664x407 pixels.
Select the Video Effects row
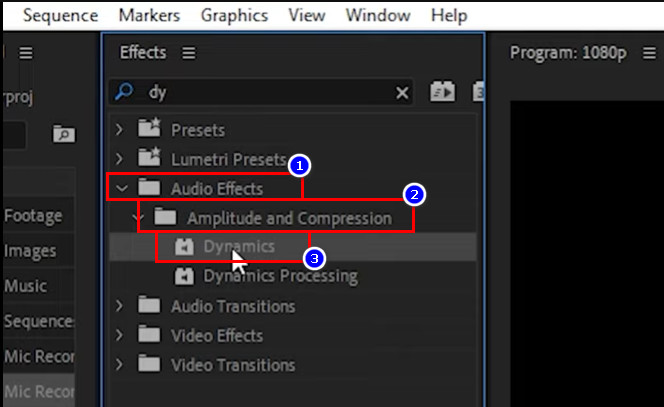[293, 335]
